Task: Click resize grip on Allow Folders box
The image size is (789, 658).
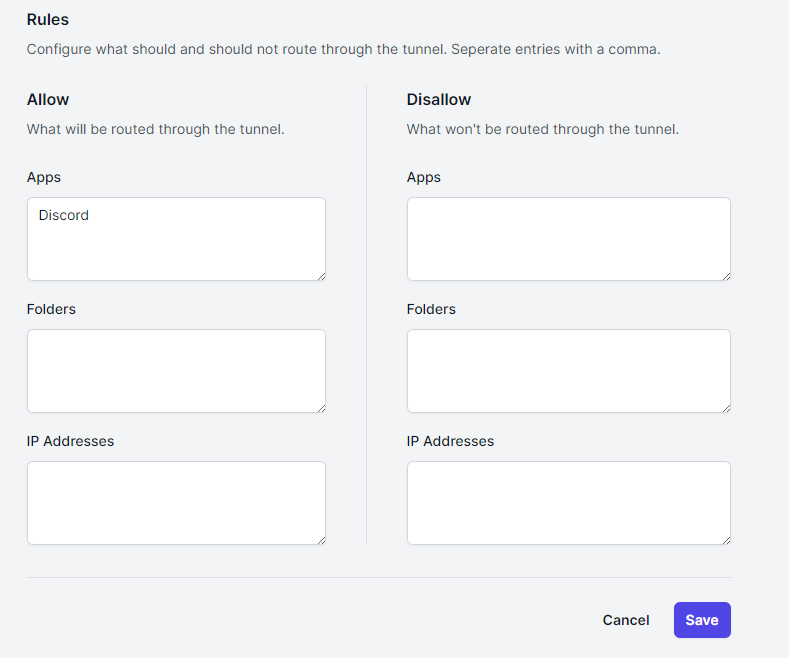Action: (320, 407)
